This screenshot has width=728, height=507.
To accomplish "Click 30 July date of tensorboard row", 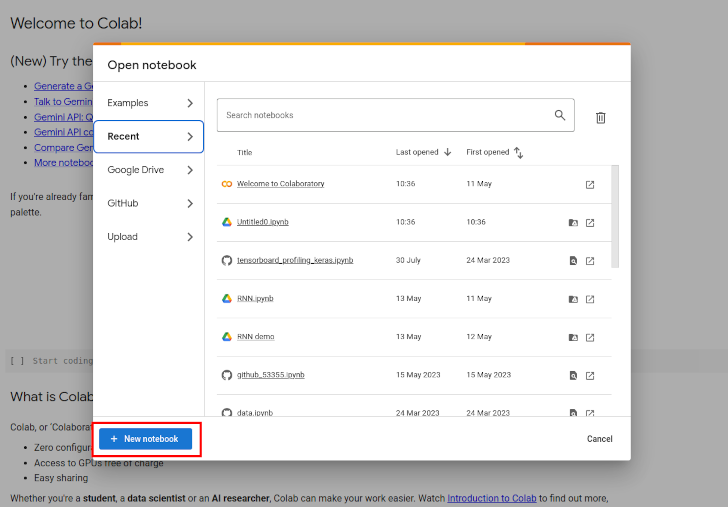I will point(408,260).
